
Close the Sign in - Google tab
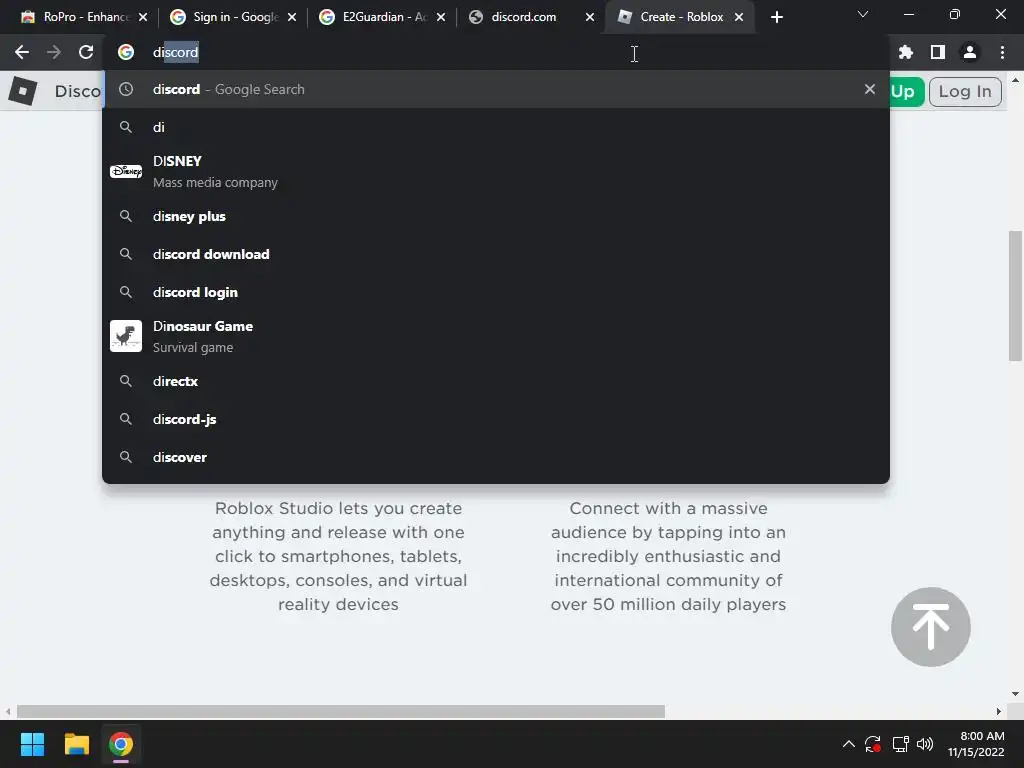point(292,17)
